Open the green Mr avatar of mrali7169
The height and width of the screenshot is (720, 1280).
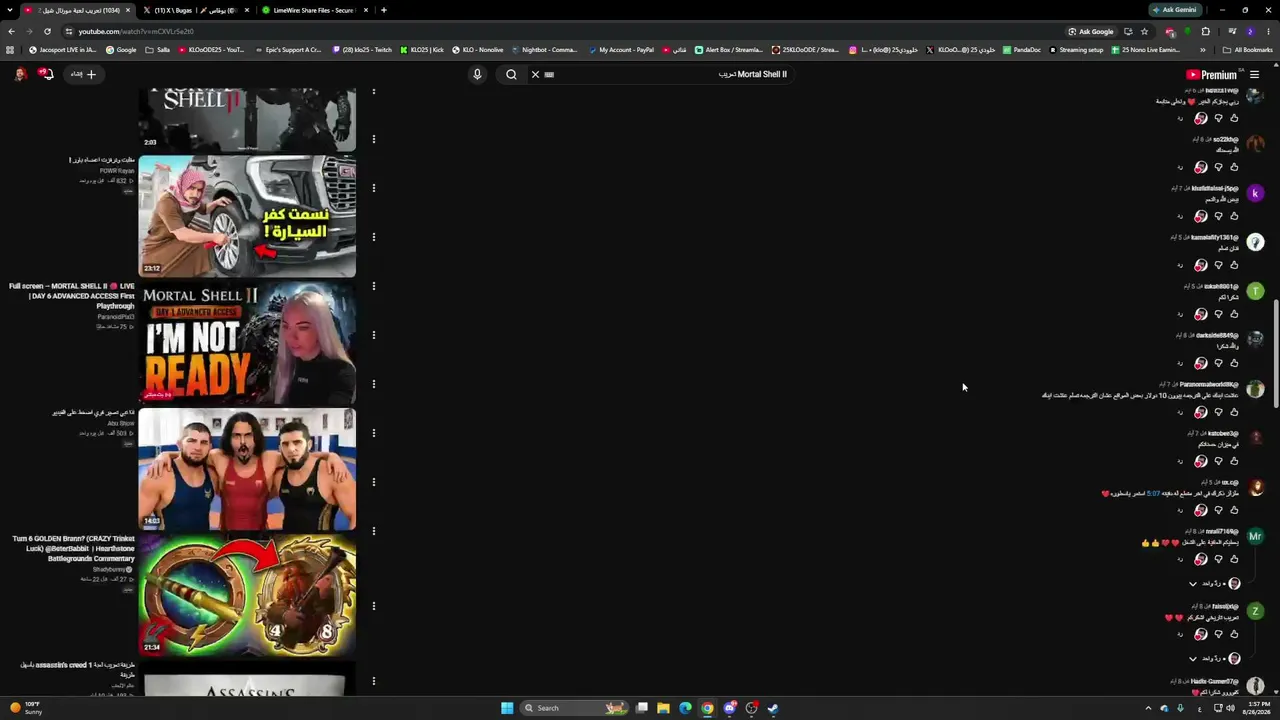(x=1255, y=536)
